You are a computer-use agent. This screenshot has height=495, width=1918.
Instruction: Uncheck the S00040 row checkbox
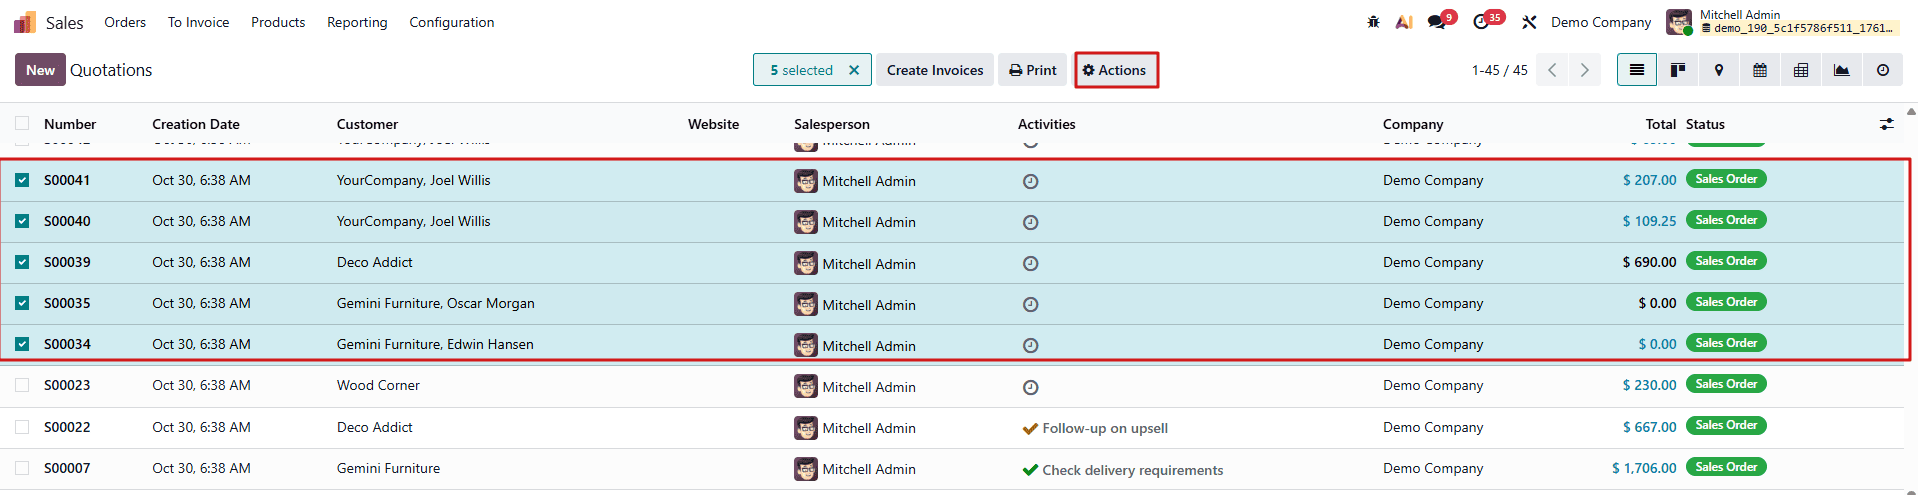(22, 221)
